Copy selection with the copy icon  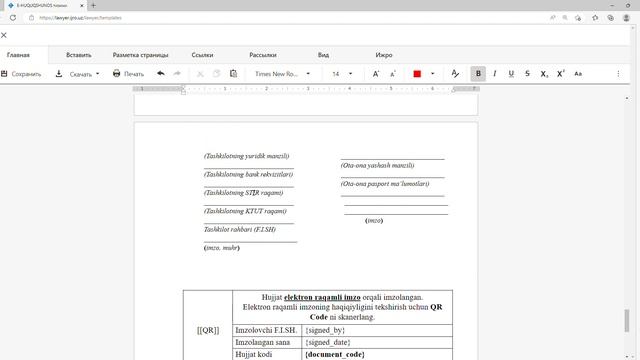coord(217,74)
